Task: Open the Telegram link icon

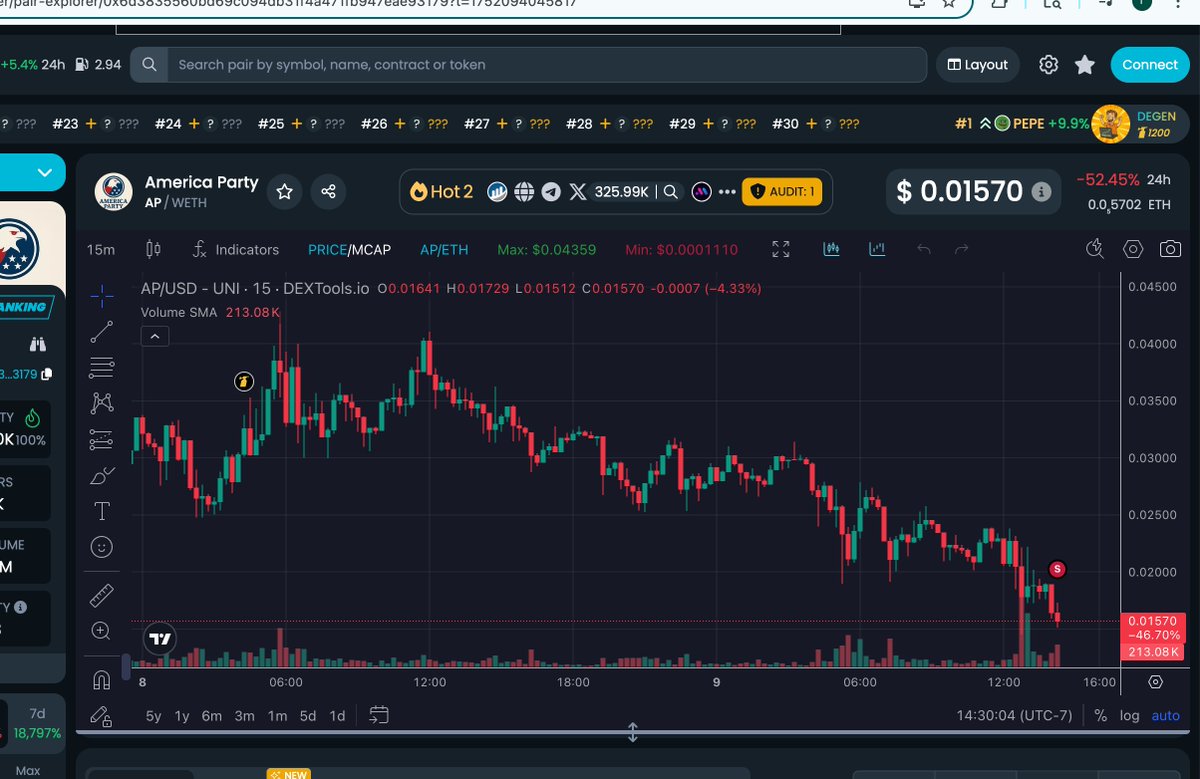Action: [x=551, y=191]
